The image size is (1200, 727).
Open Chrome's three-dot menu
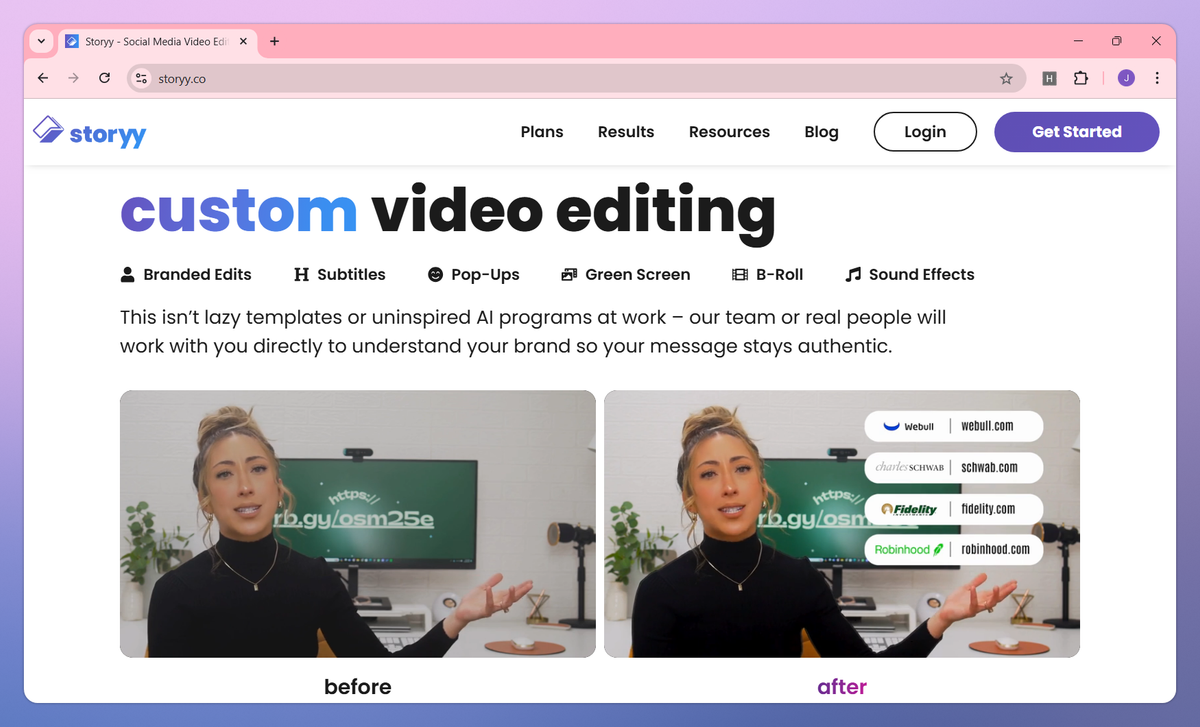pos(1157,78)
